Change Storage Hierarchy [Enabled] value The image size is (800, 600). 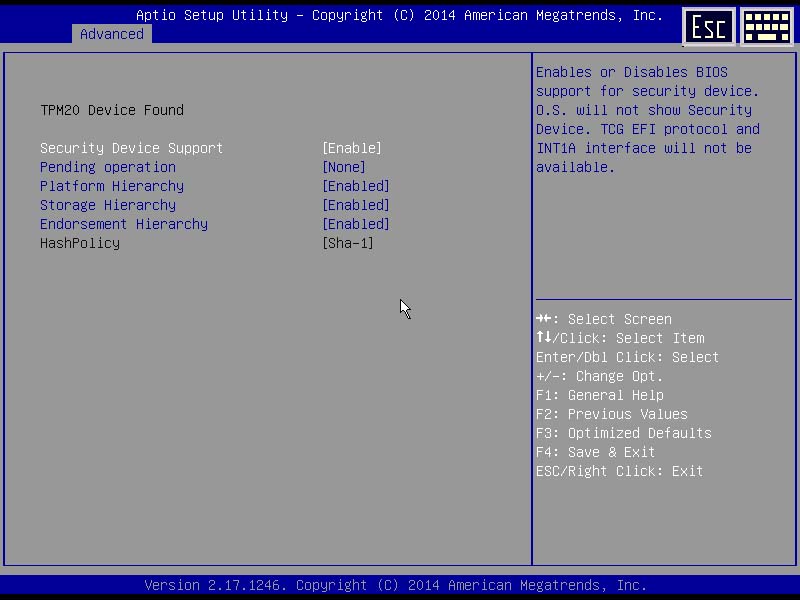tap(356, 205)
